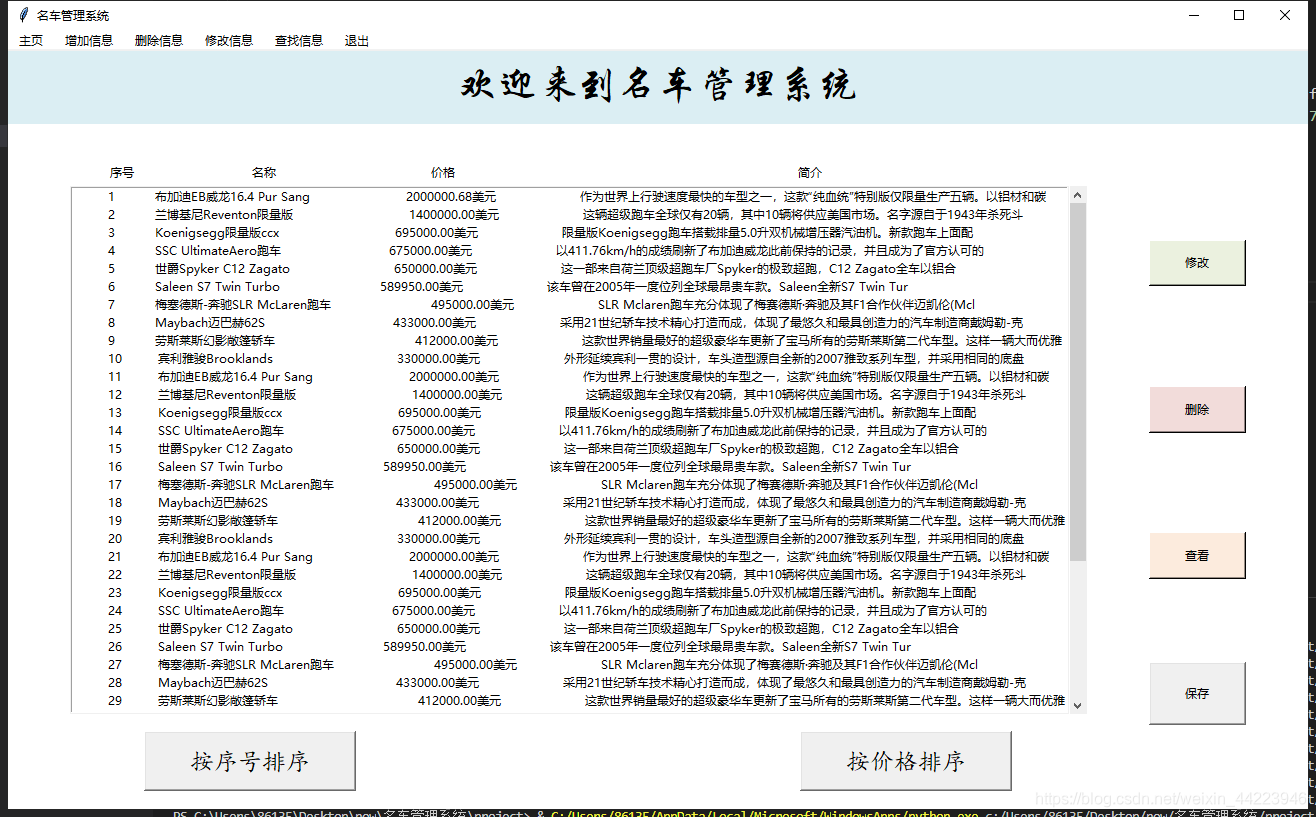The image size is (1316, 817).
Task: Select row 2 兰博基尼Reventon限量版
Action: point(570,215)
